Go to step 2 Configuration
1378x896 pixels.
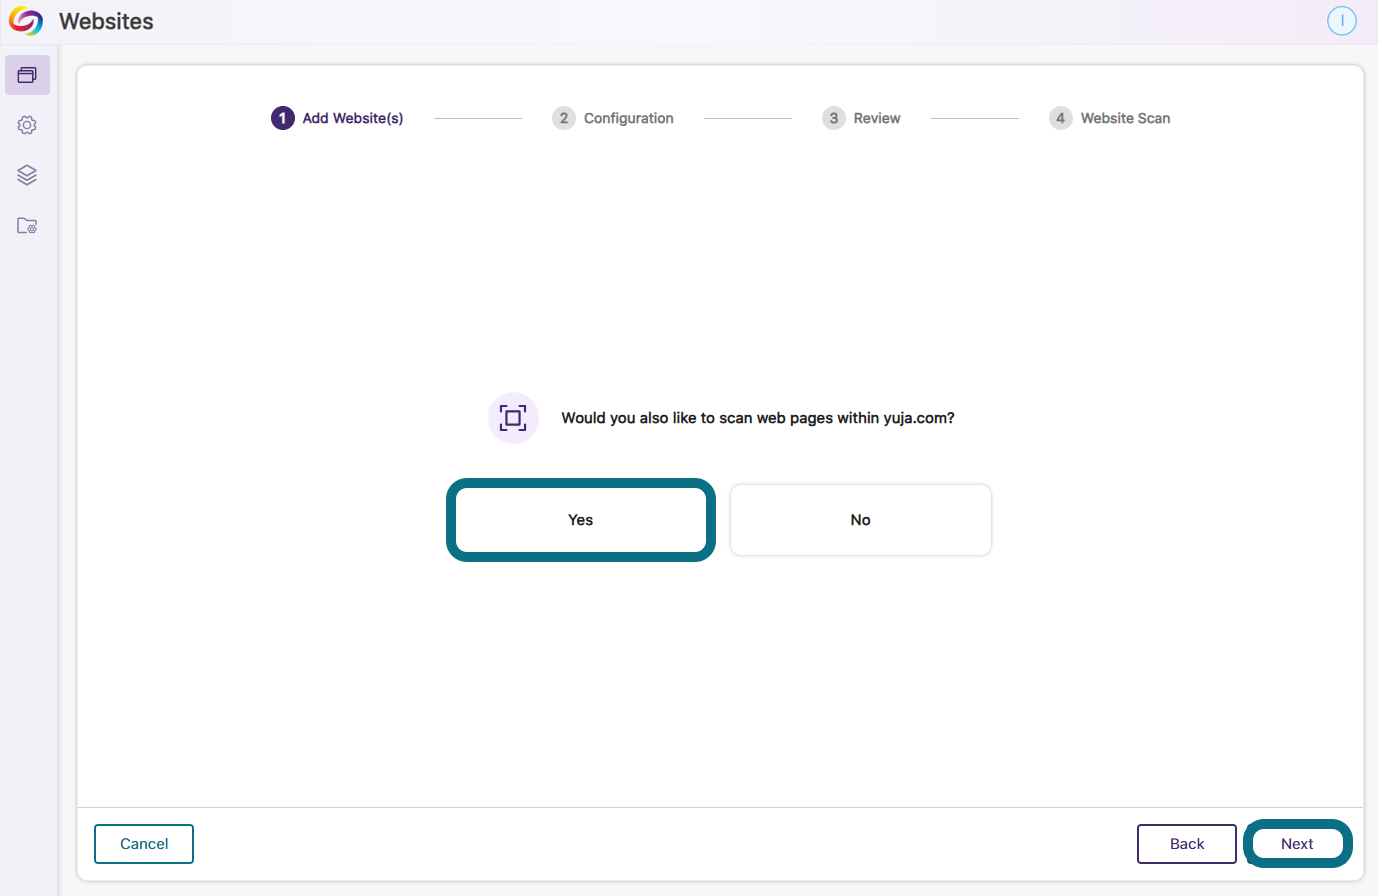click(613, 118)
